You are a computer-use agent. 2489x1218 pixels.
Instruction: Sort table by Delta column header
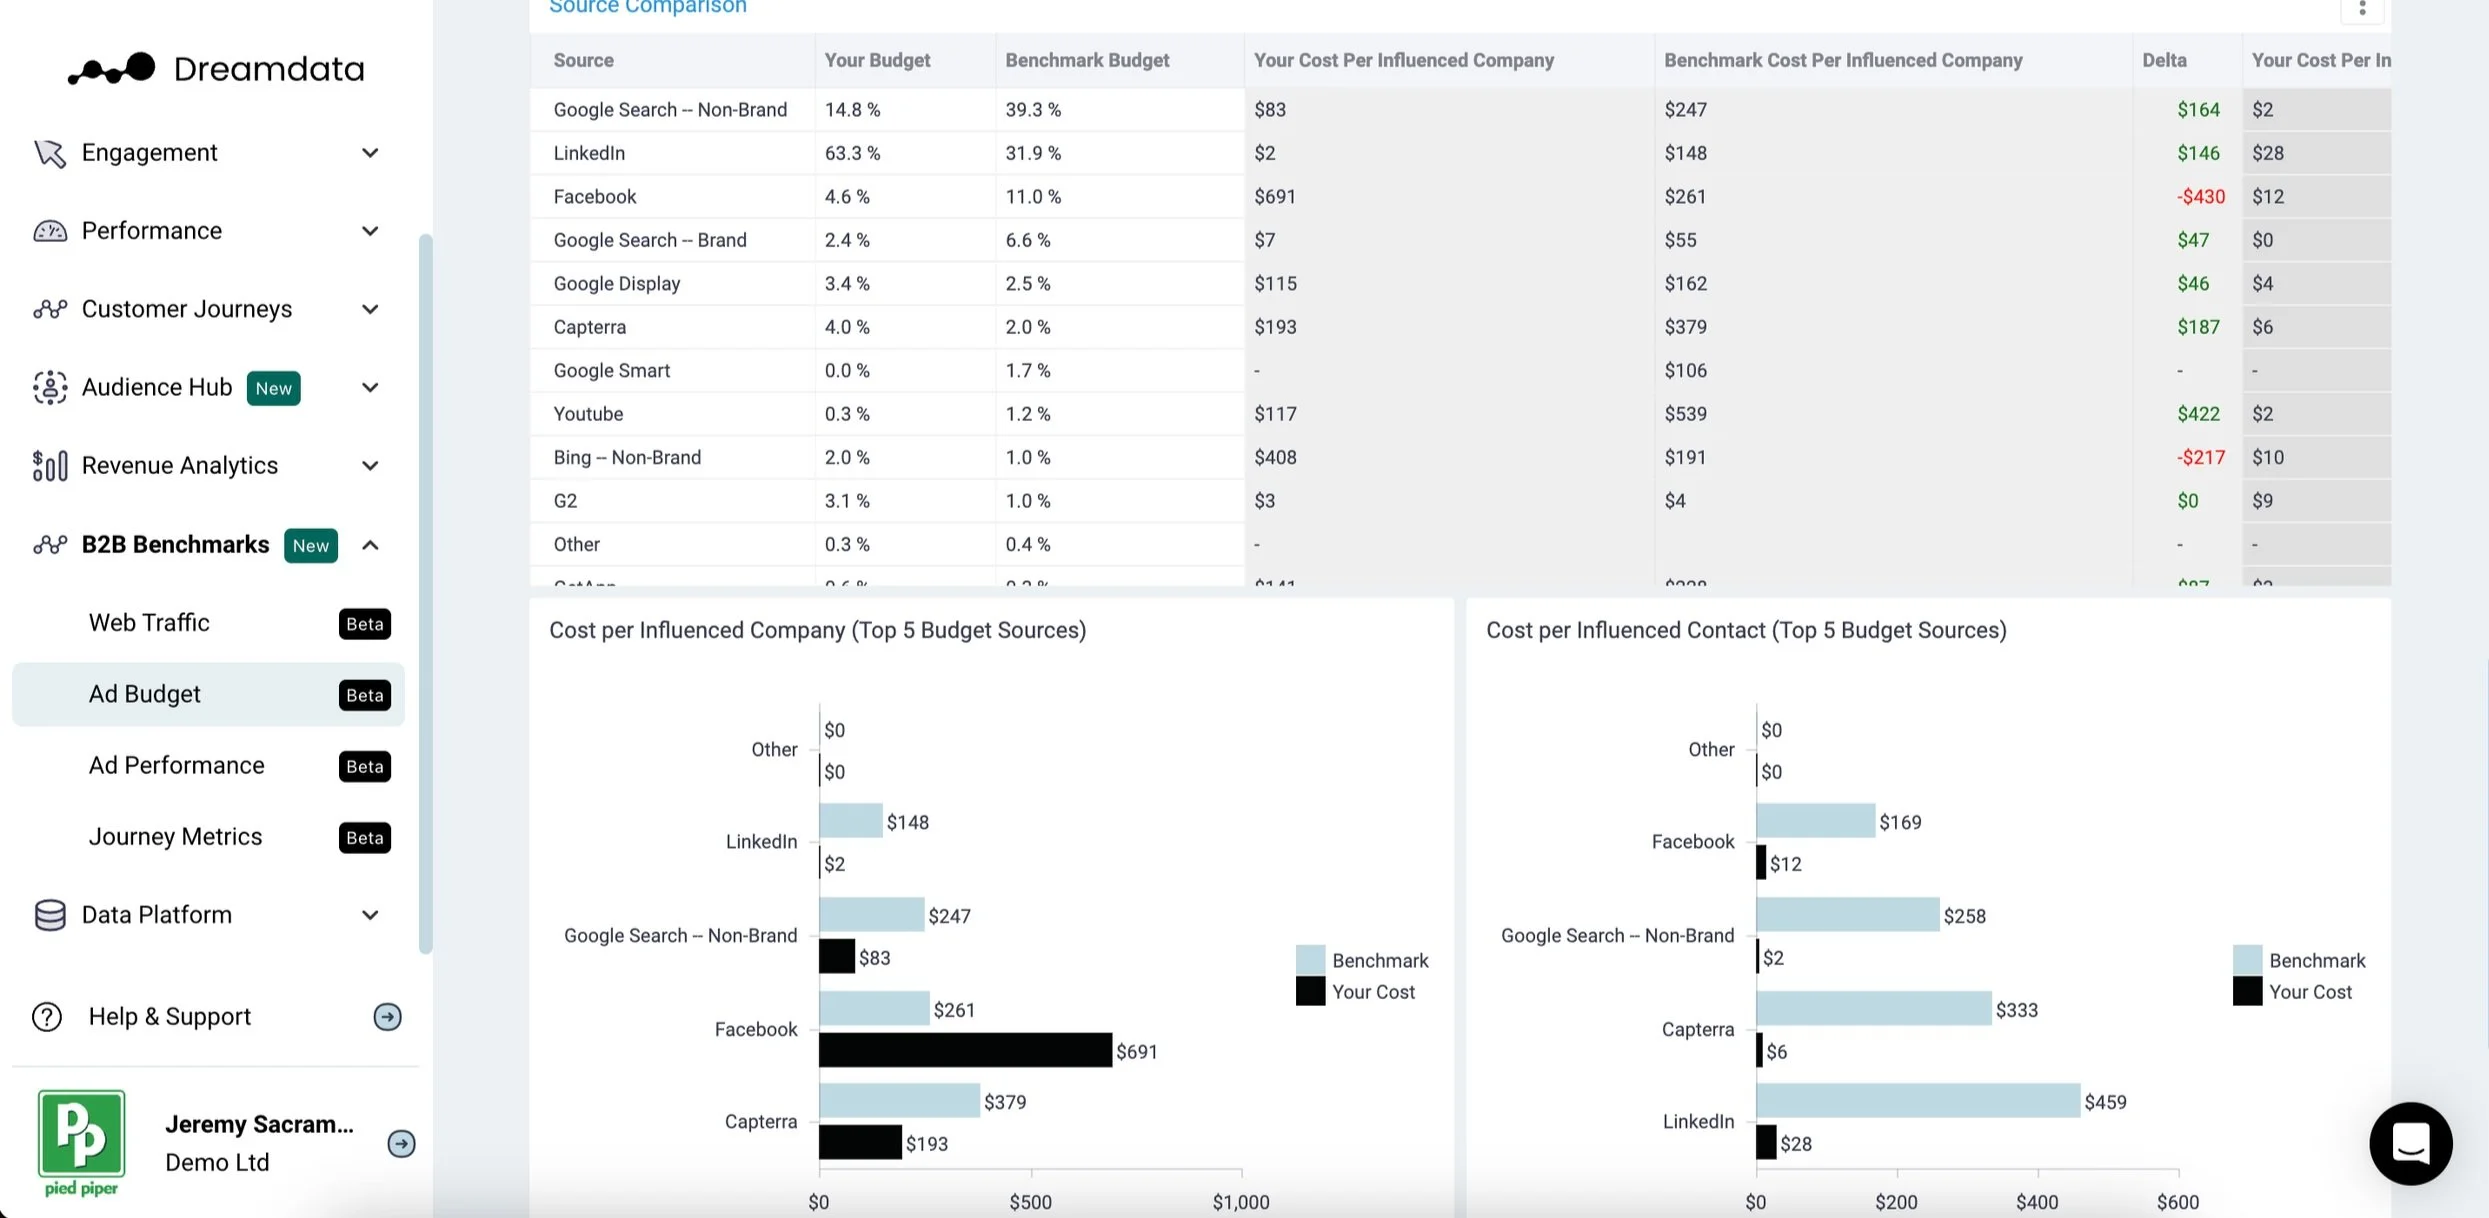point(2164,60)
